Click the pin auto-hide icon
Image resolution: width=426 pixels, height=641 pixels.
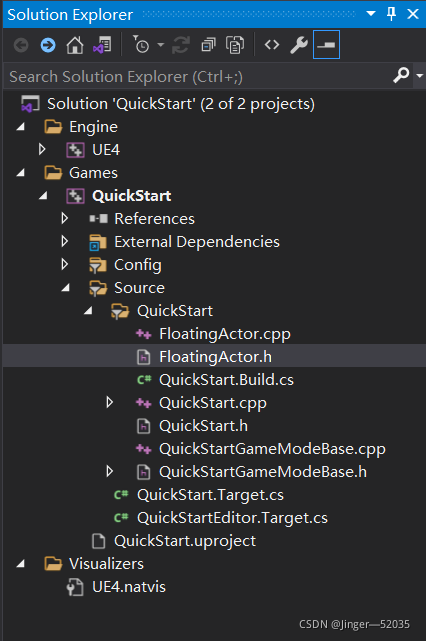point(391,14)
